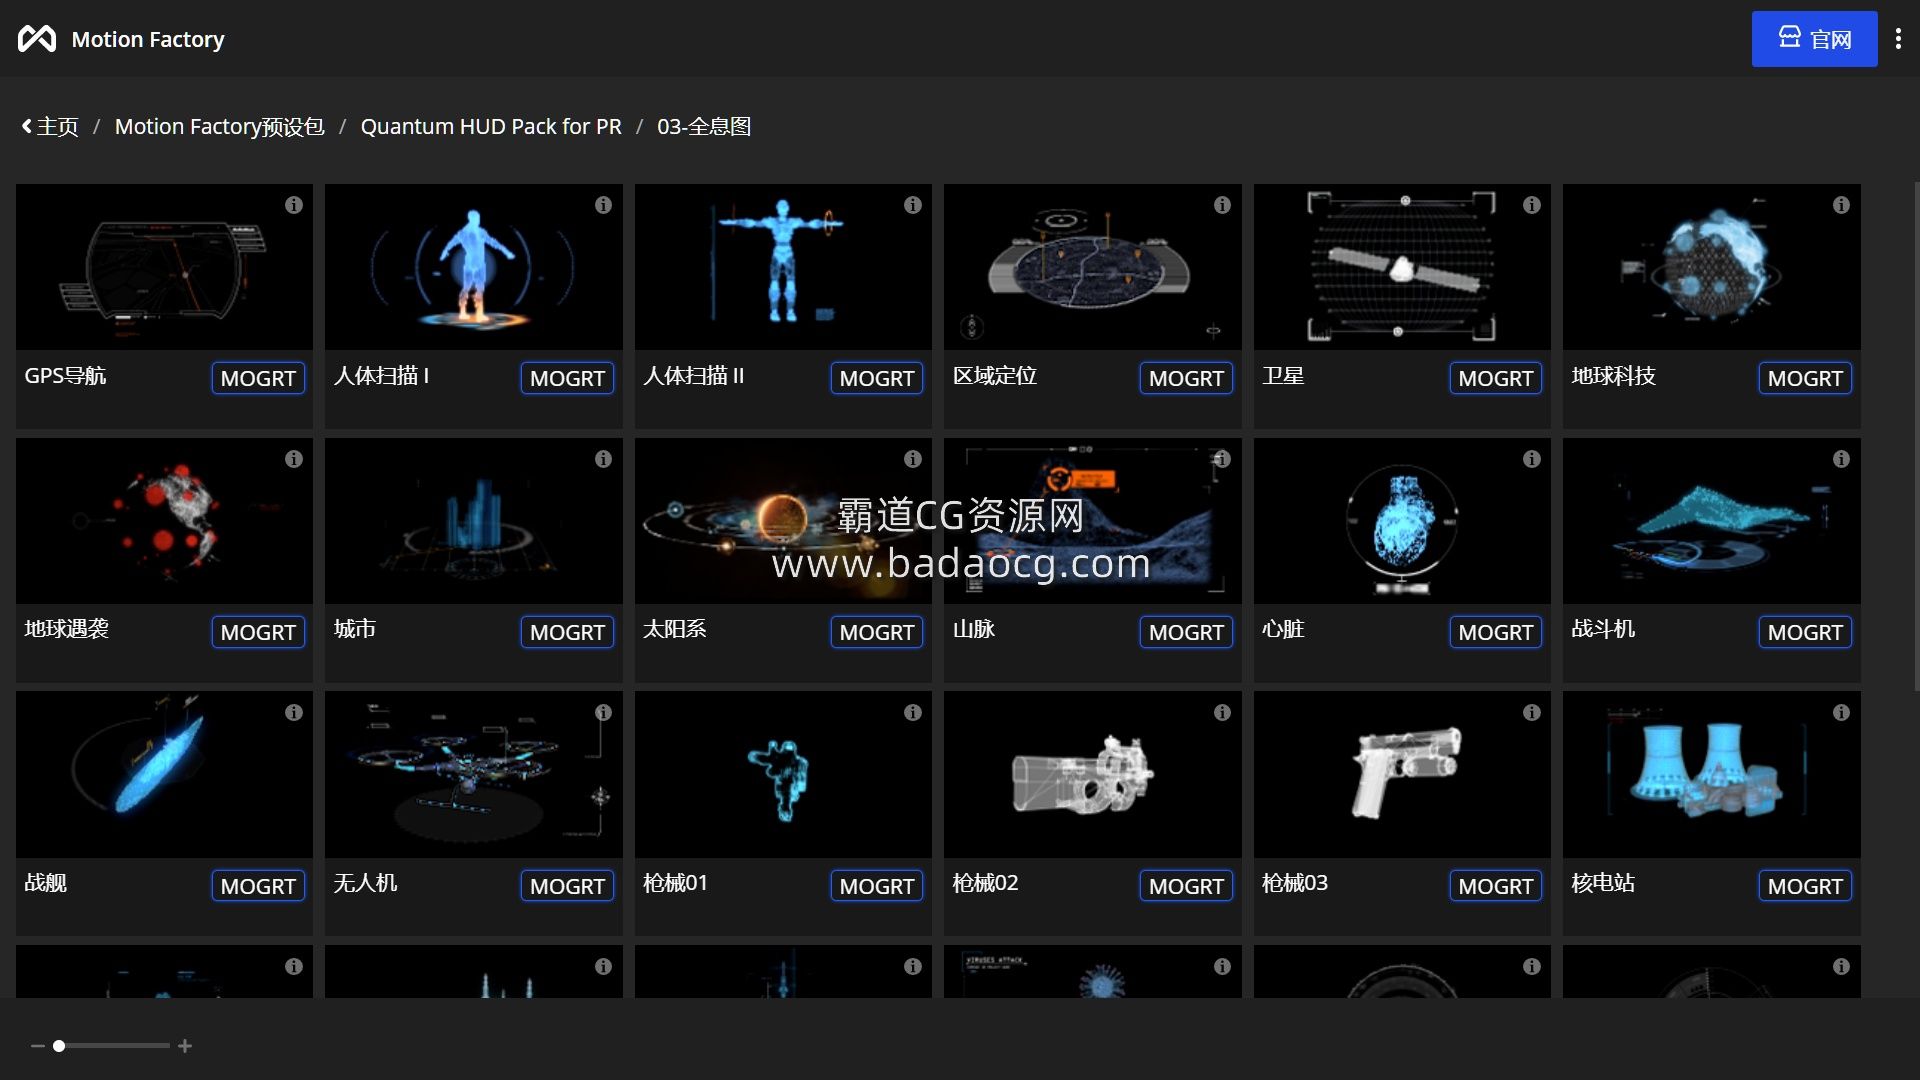
Task: Show info for 无人机 preset
Action: point(603,713)
